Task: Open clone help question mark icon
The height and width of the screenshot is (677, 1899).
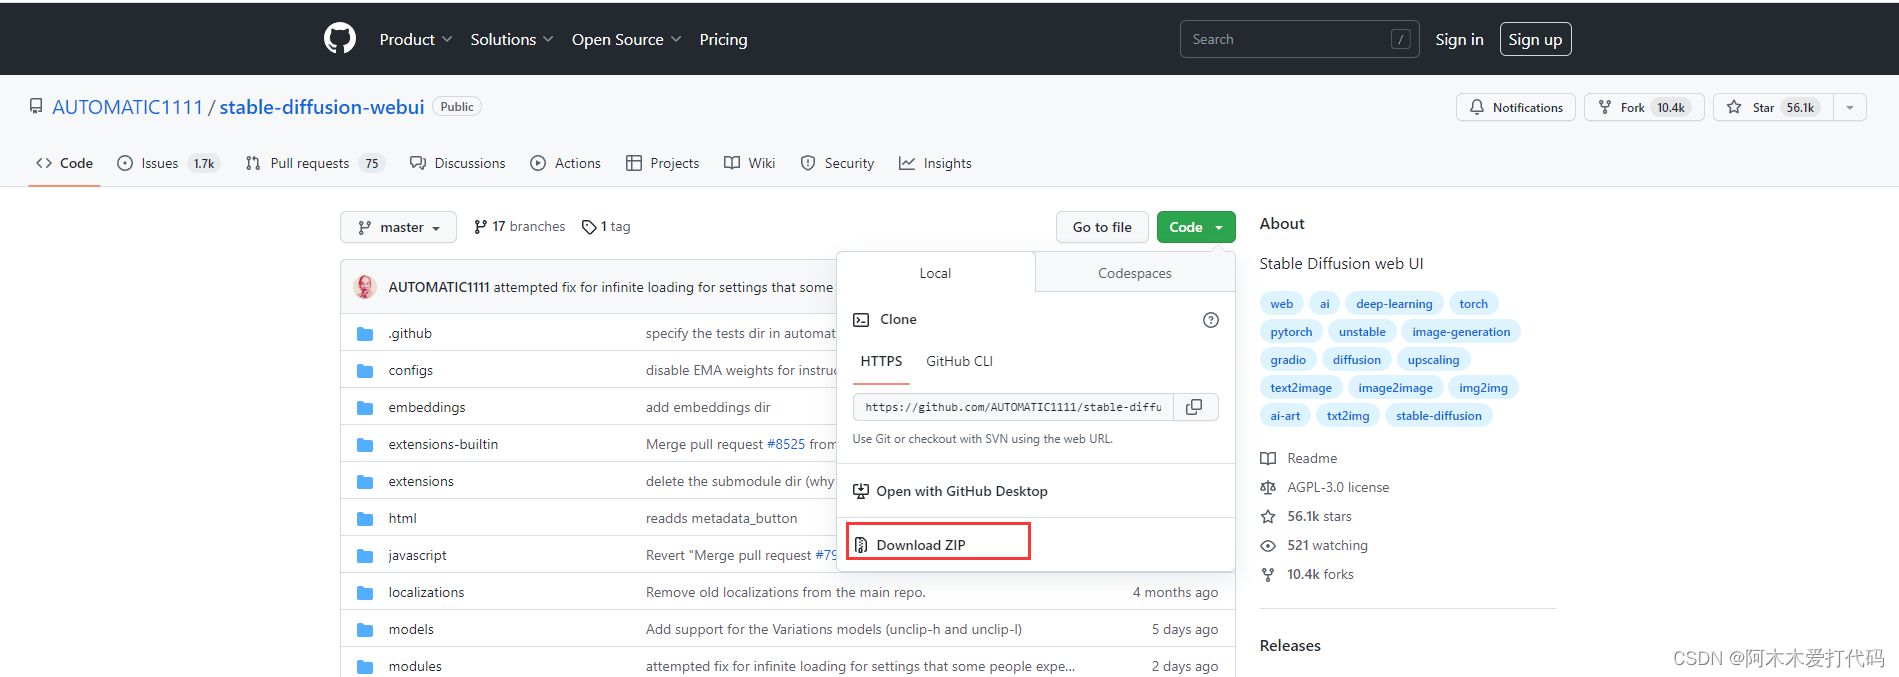Action: tap(1211, 320)
